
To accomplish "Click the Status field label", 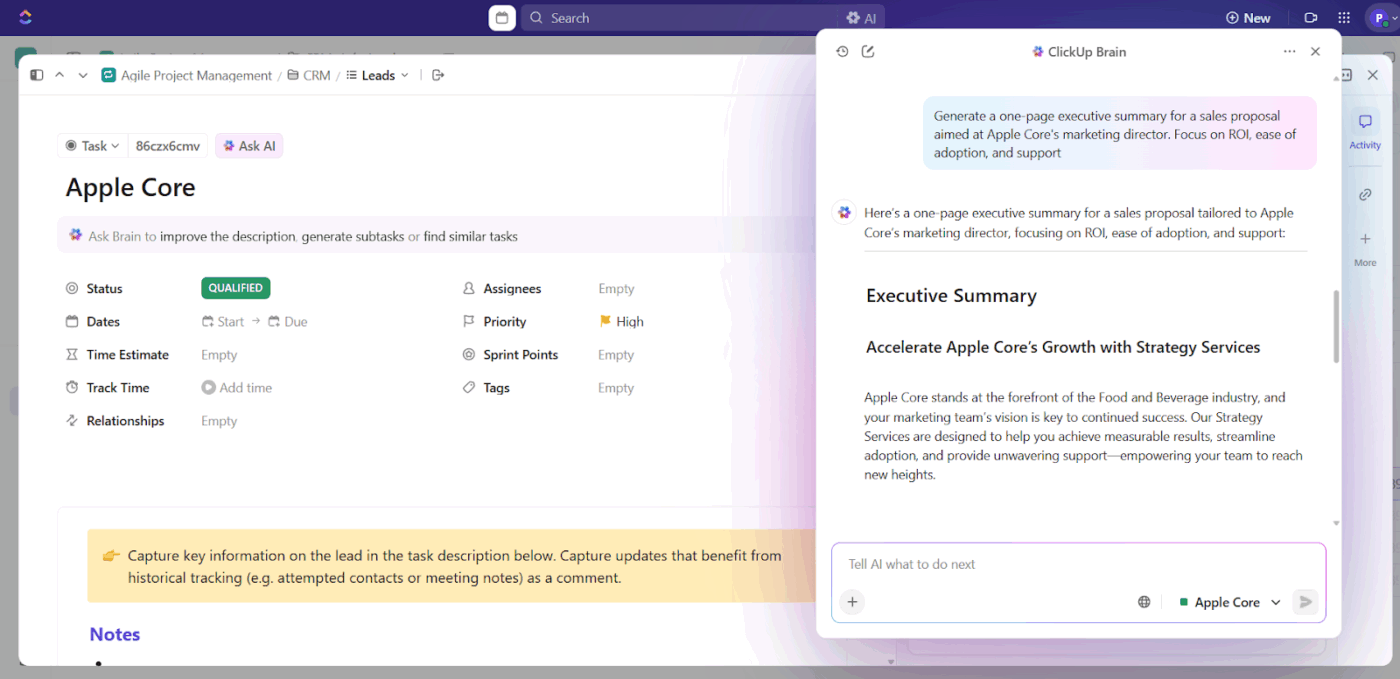I will (104, 289).
